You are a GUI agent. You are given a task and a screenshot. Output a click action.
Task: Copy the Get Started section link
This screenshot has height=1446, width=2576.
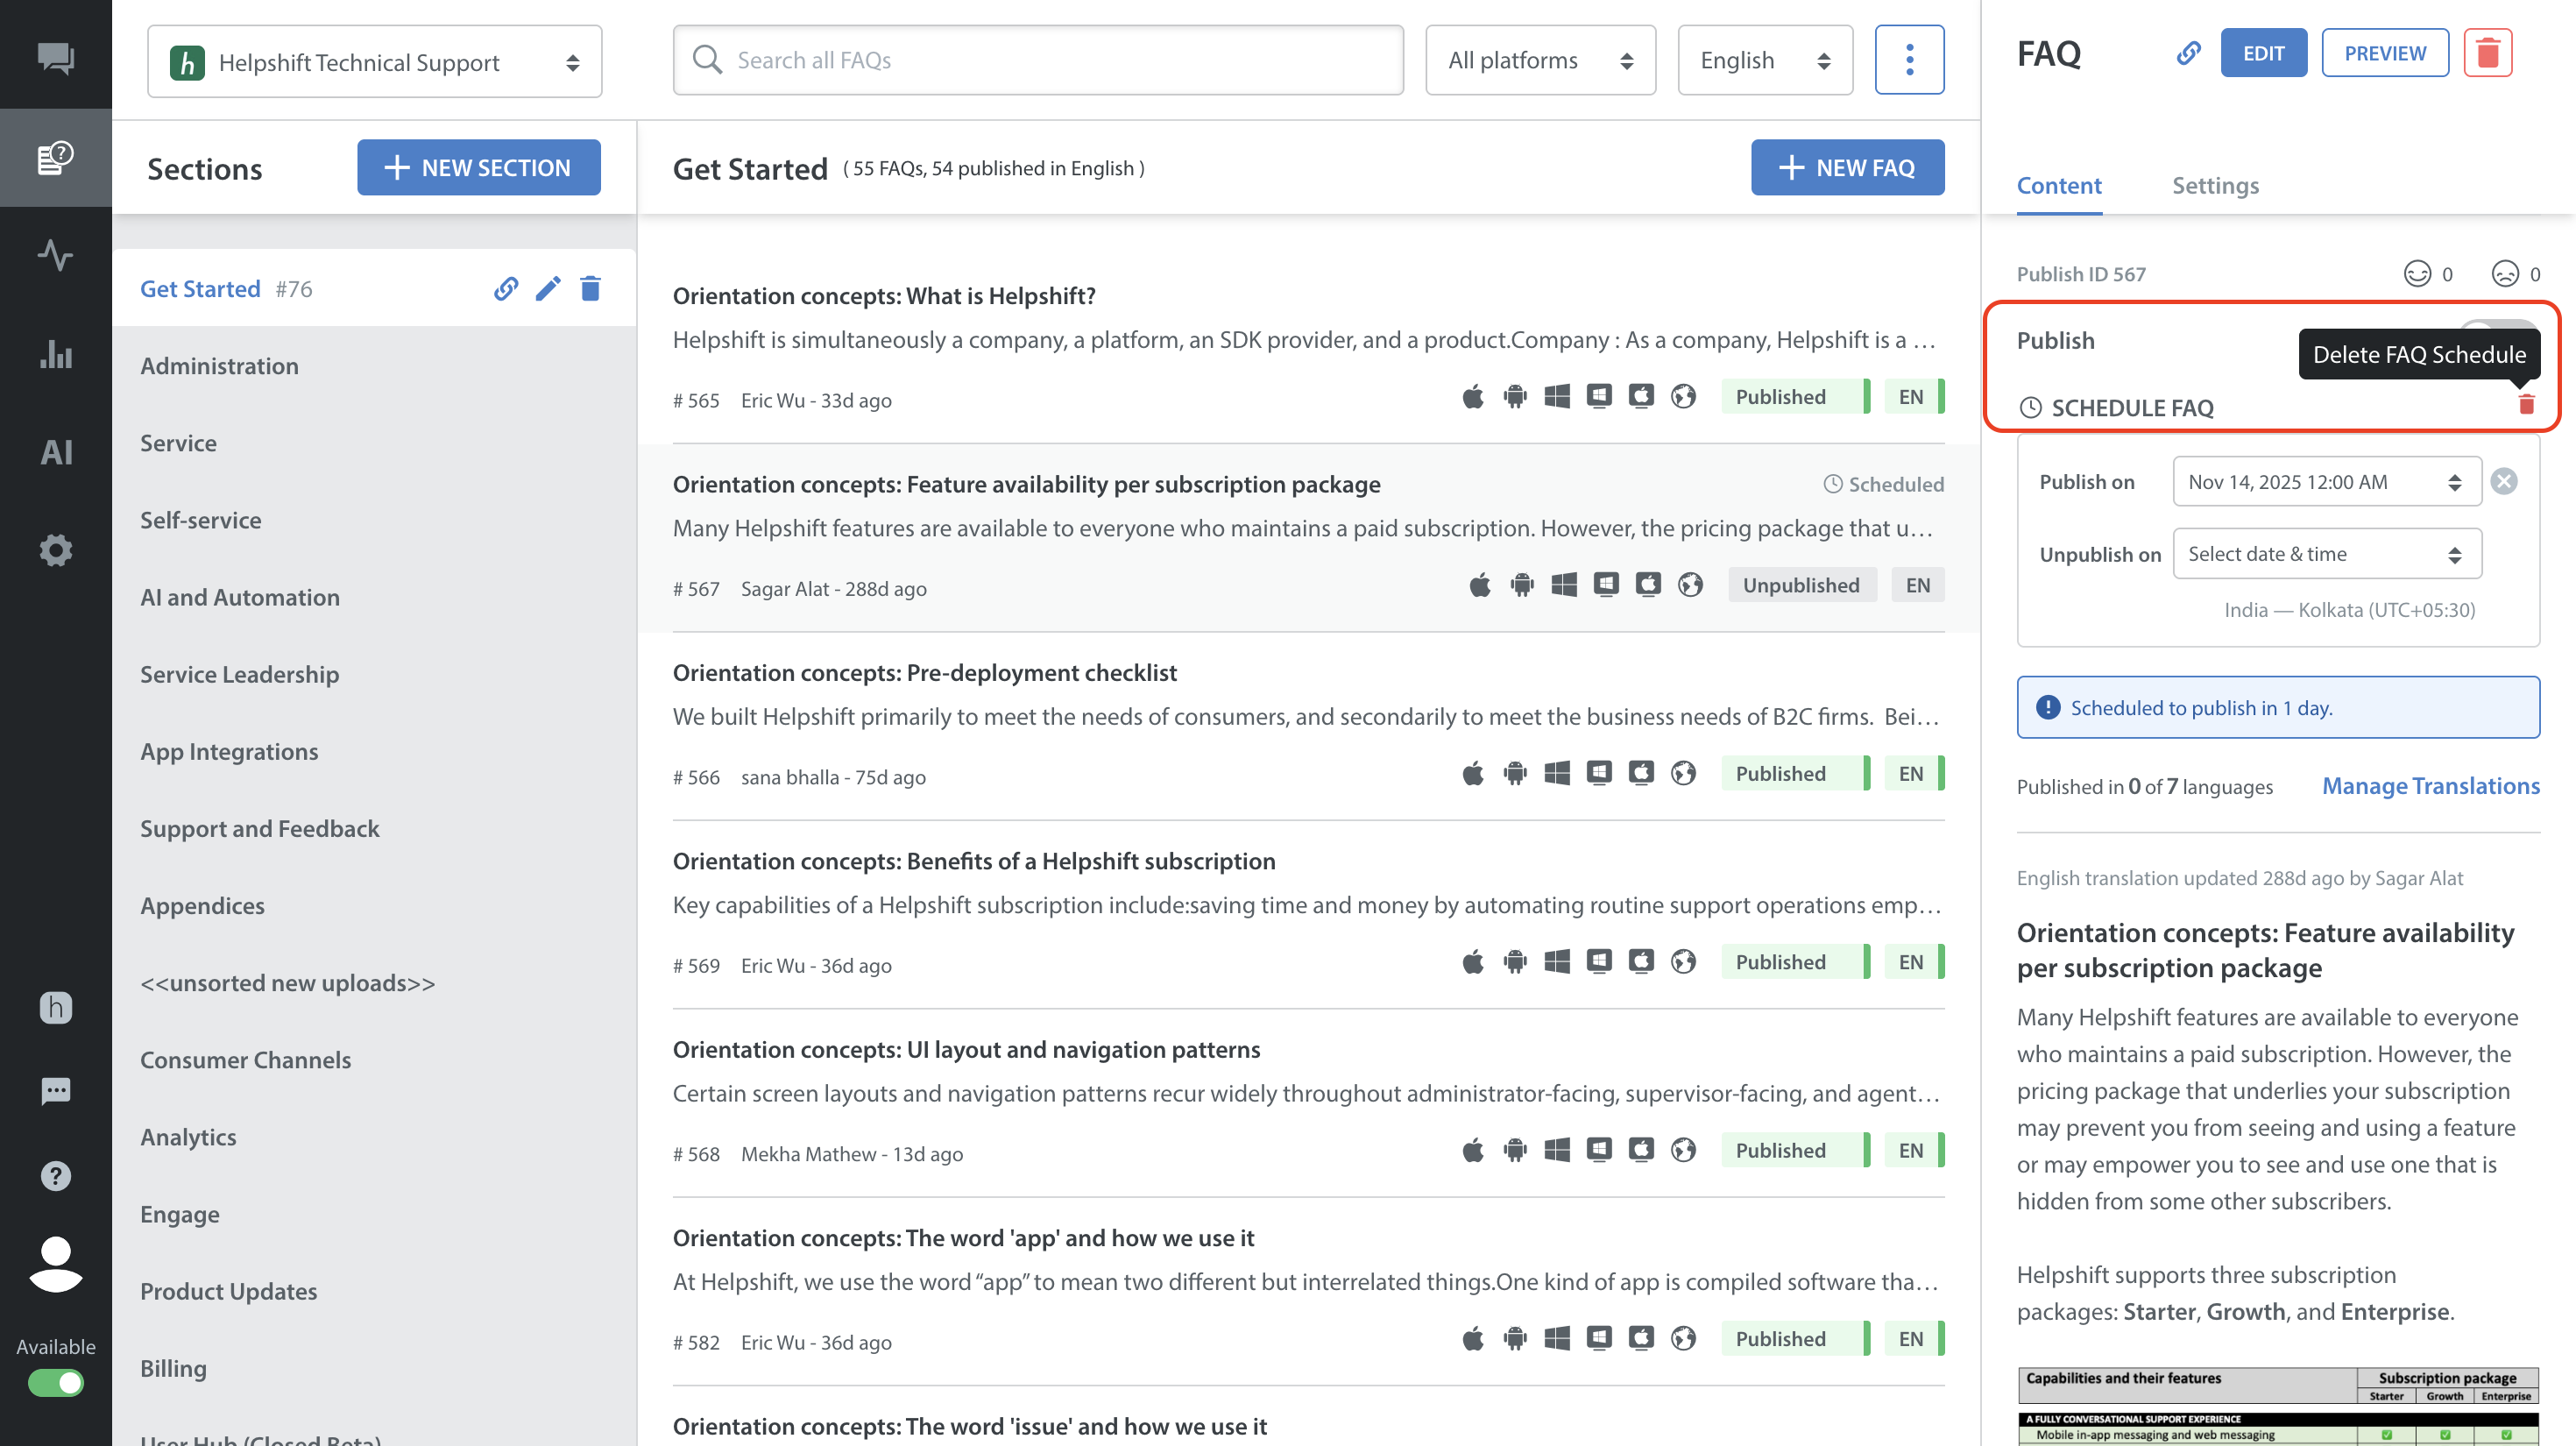(x=506, y=289)
